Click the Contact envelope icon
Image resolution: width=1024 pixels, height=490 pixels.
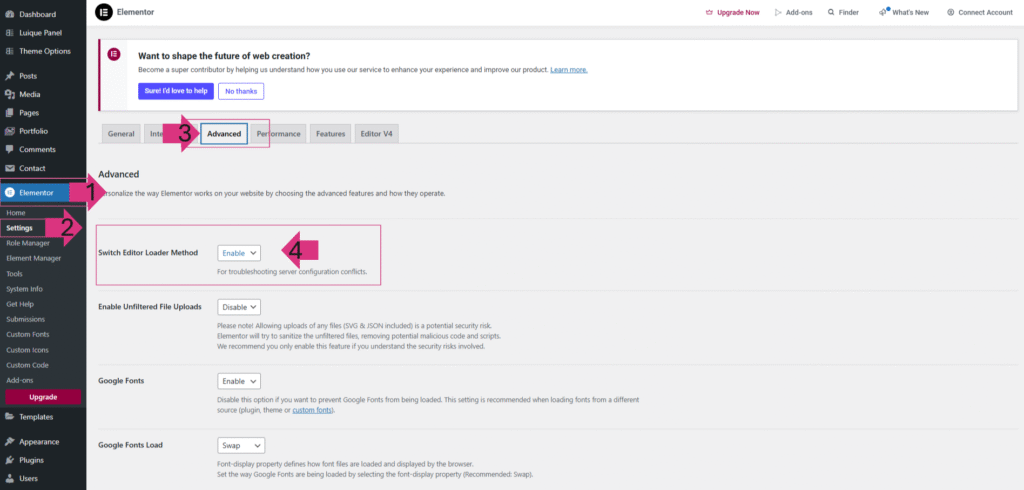[x=10, y=168]
